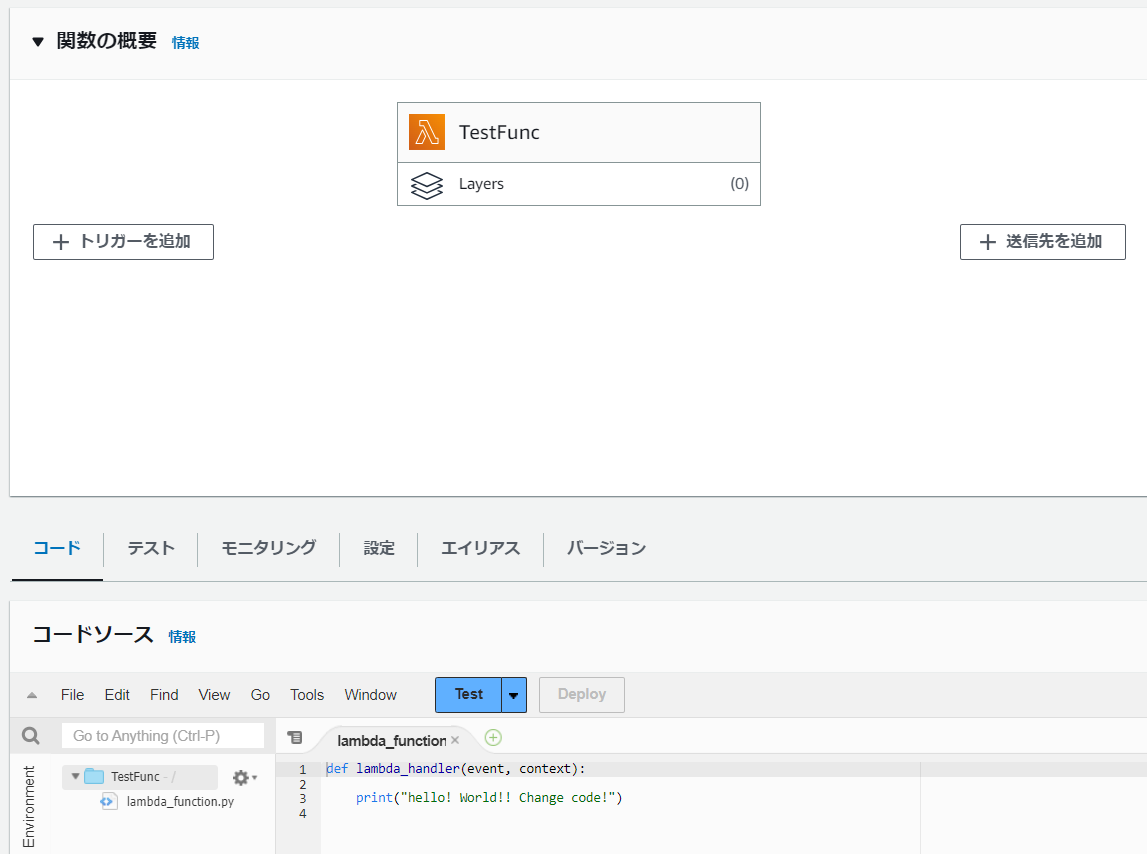Click the 送信先を追加 button
Image resolution: width=1147 pixels, height=854 pixels.
[1042, 241]
